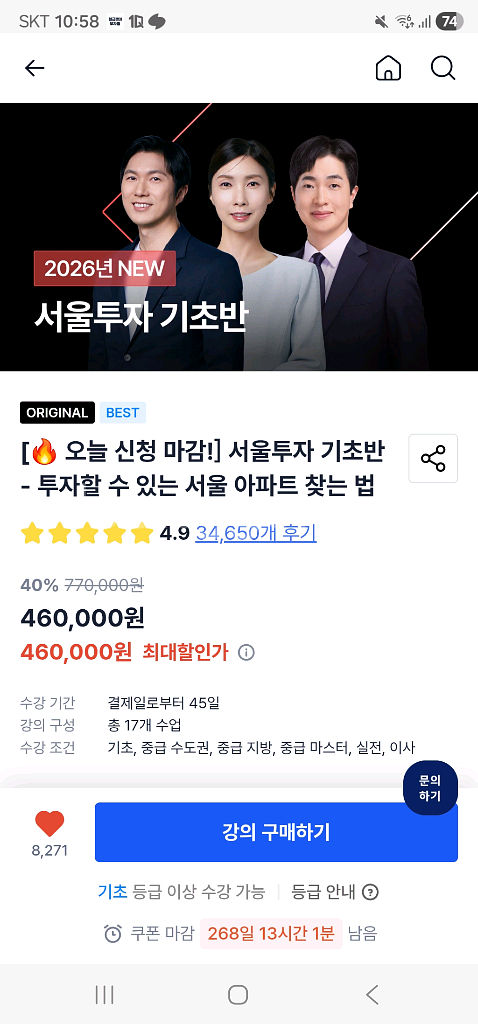Tap the ORIGINAL badge
Image resolution: width=478 pixels, height=1024 pixels.
[x=57, y=413]
